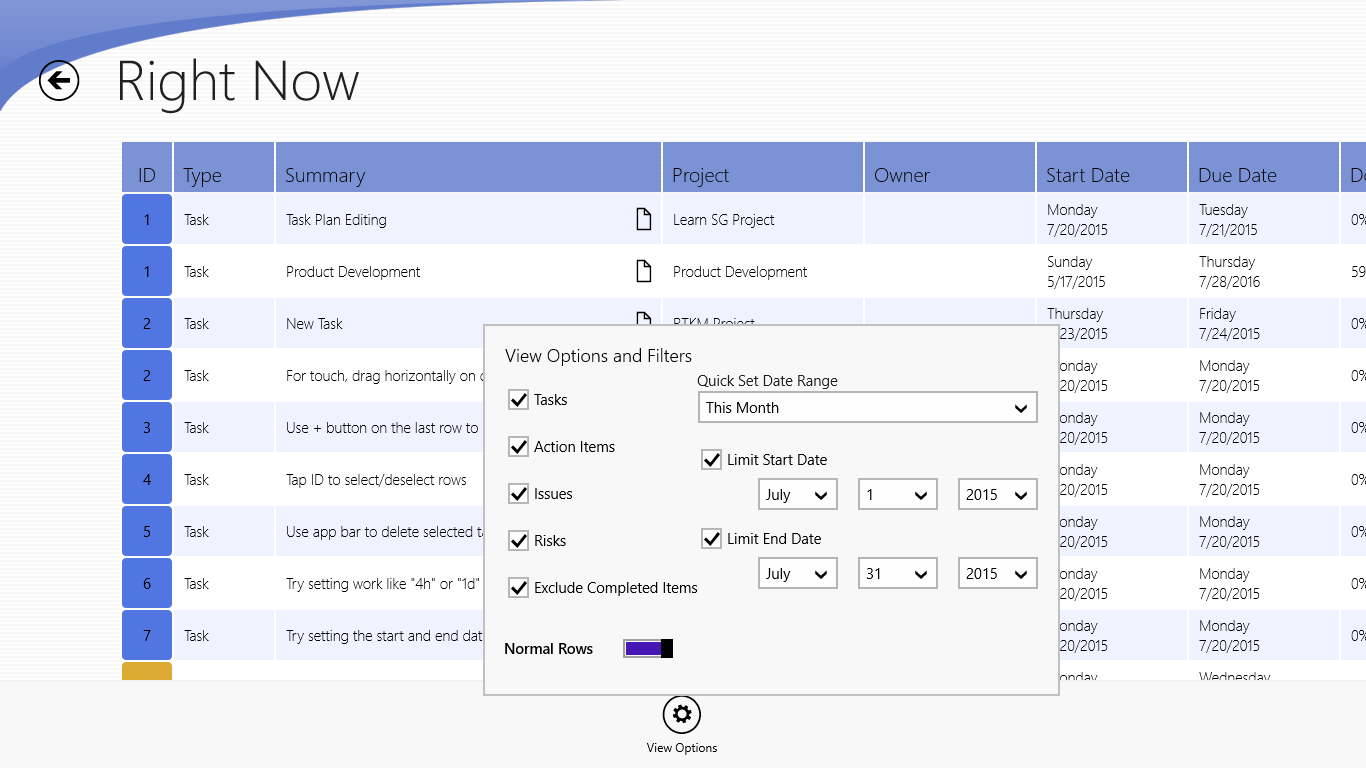The height and width of the screenshot is (768, 1366).
Task: Select row ID 1 of Task Plan Editing
Action: pyautogui.click(x=147, y=219)
